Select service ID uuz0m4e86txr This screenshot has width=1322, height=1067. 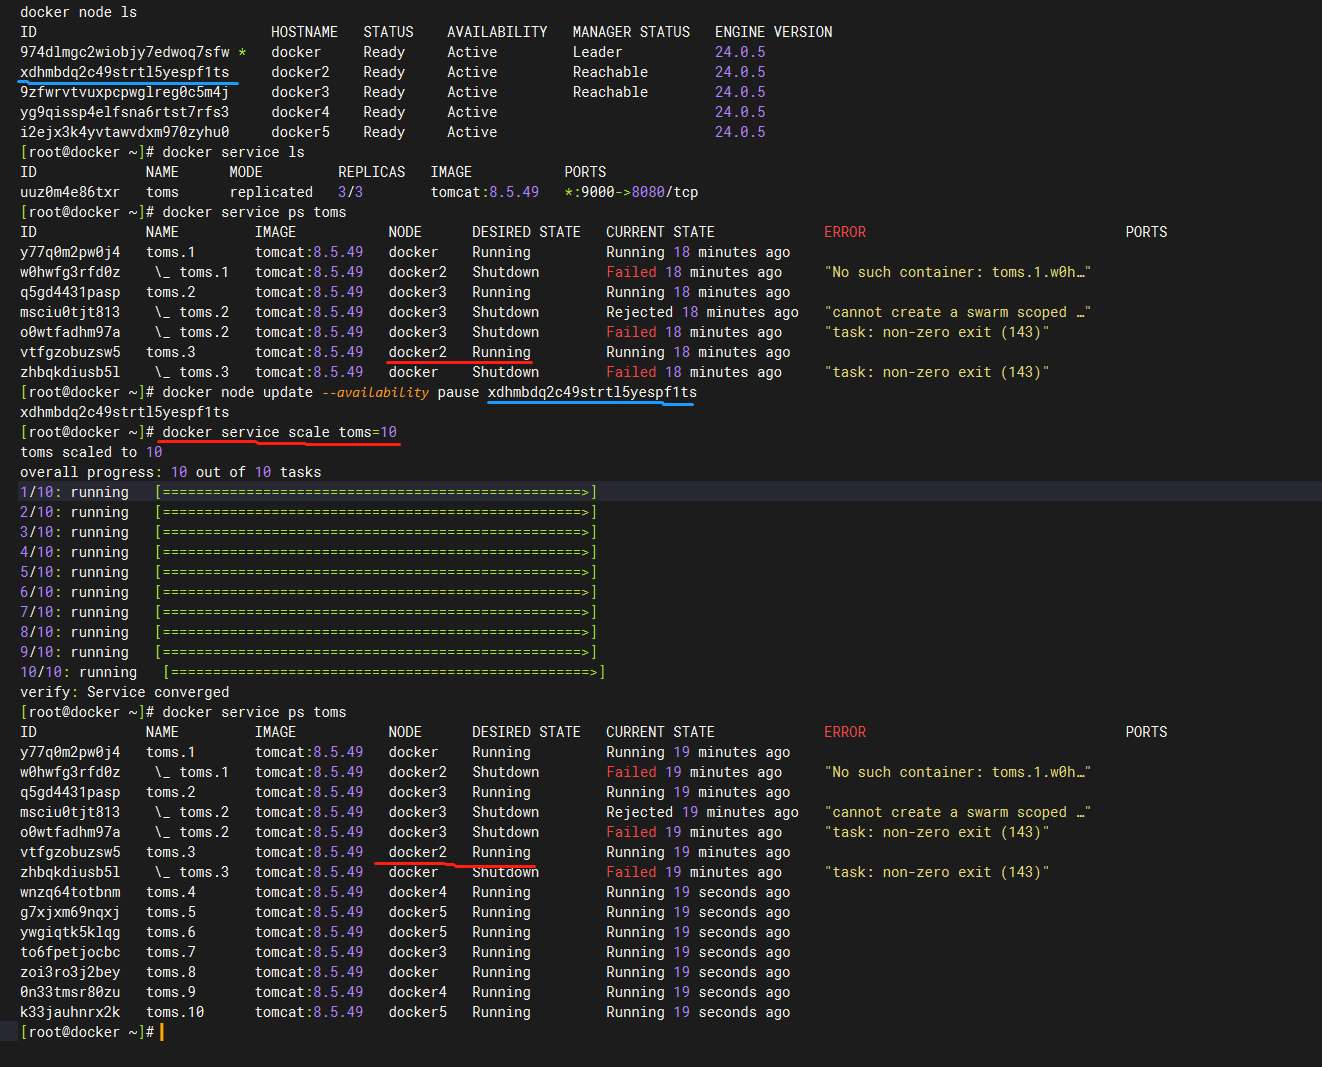[x=70, y=192]
